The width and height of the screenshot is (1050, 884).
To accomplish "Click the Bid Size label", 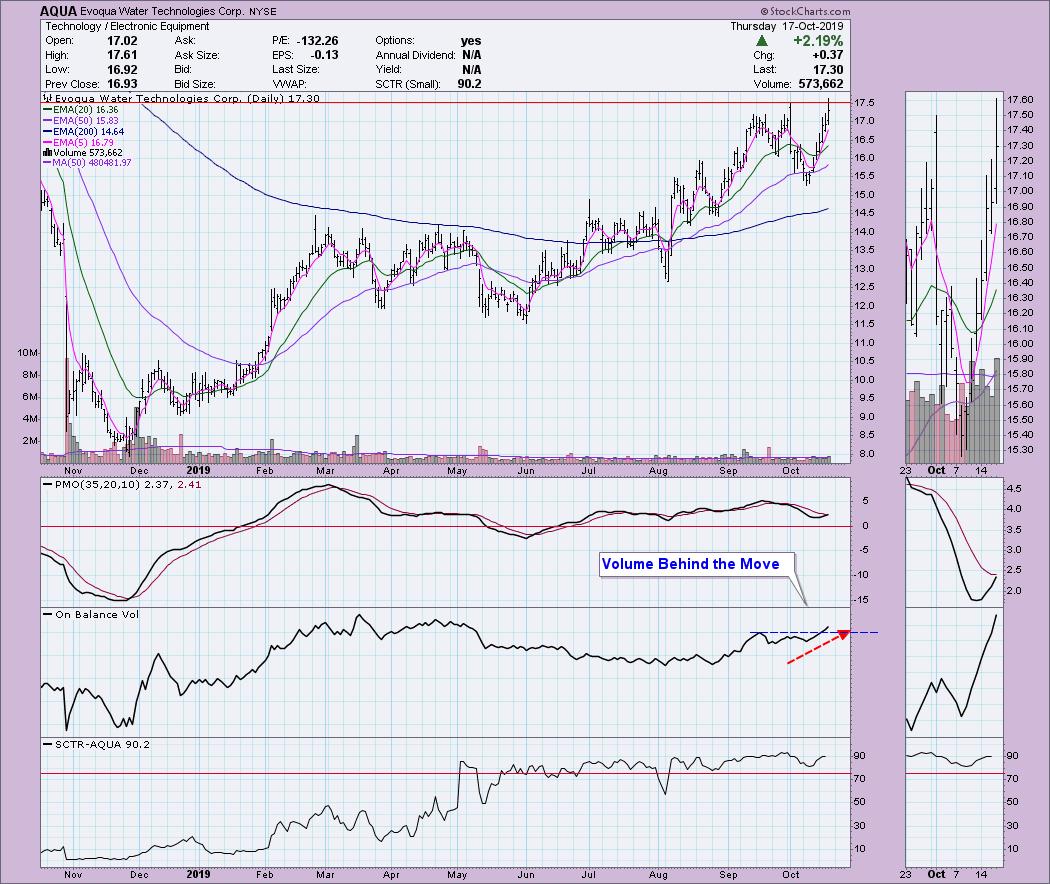I will click(195, 84).
